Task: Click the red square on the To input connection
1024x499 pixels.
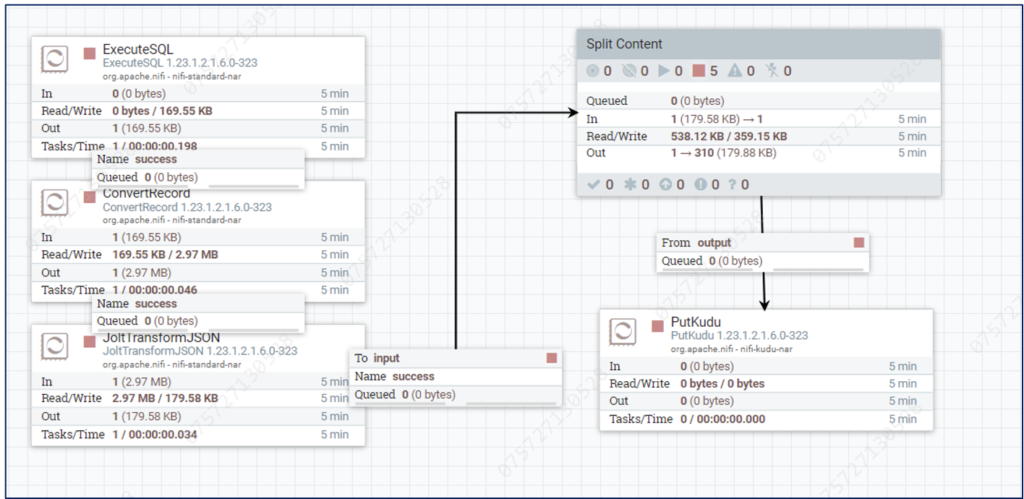Action: pos(552,358)
